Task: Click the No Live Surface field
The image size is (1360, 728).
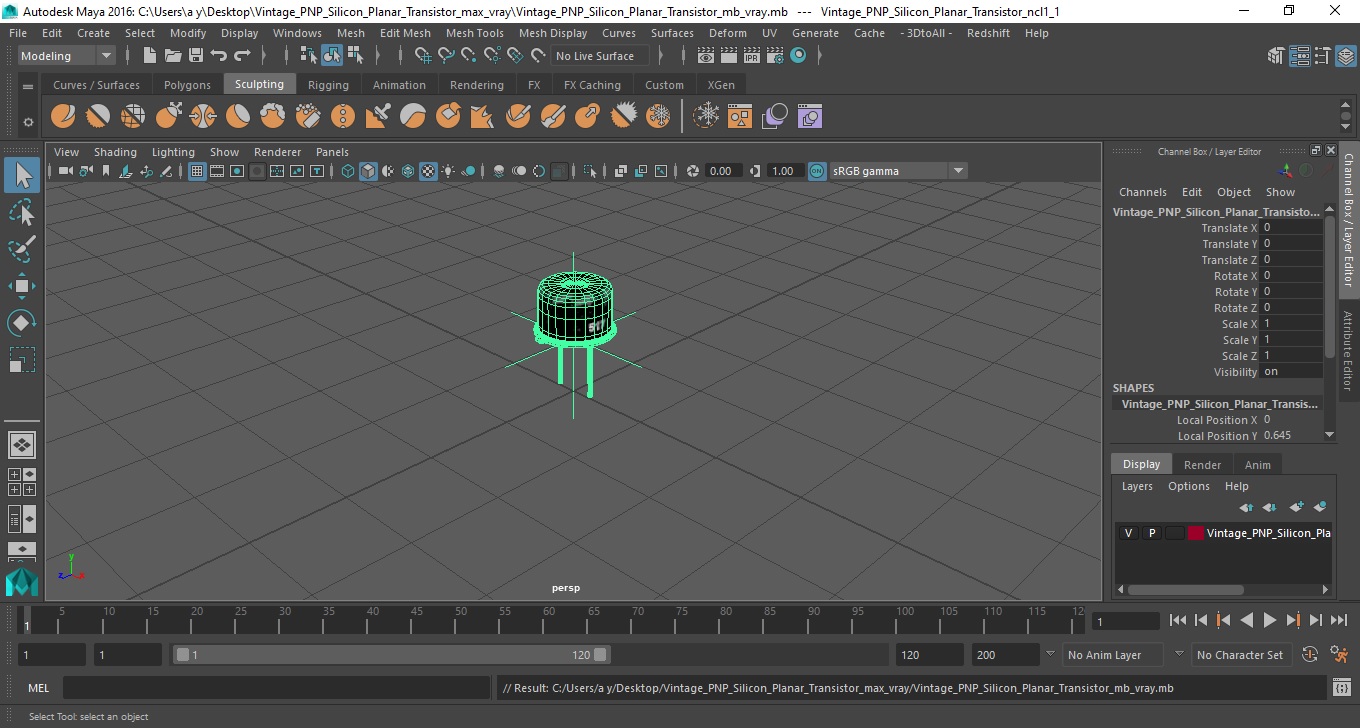Action: coord(599,56)
